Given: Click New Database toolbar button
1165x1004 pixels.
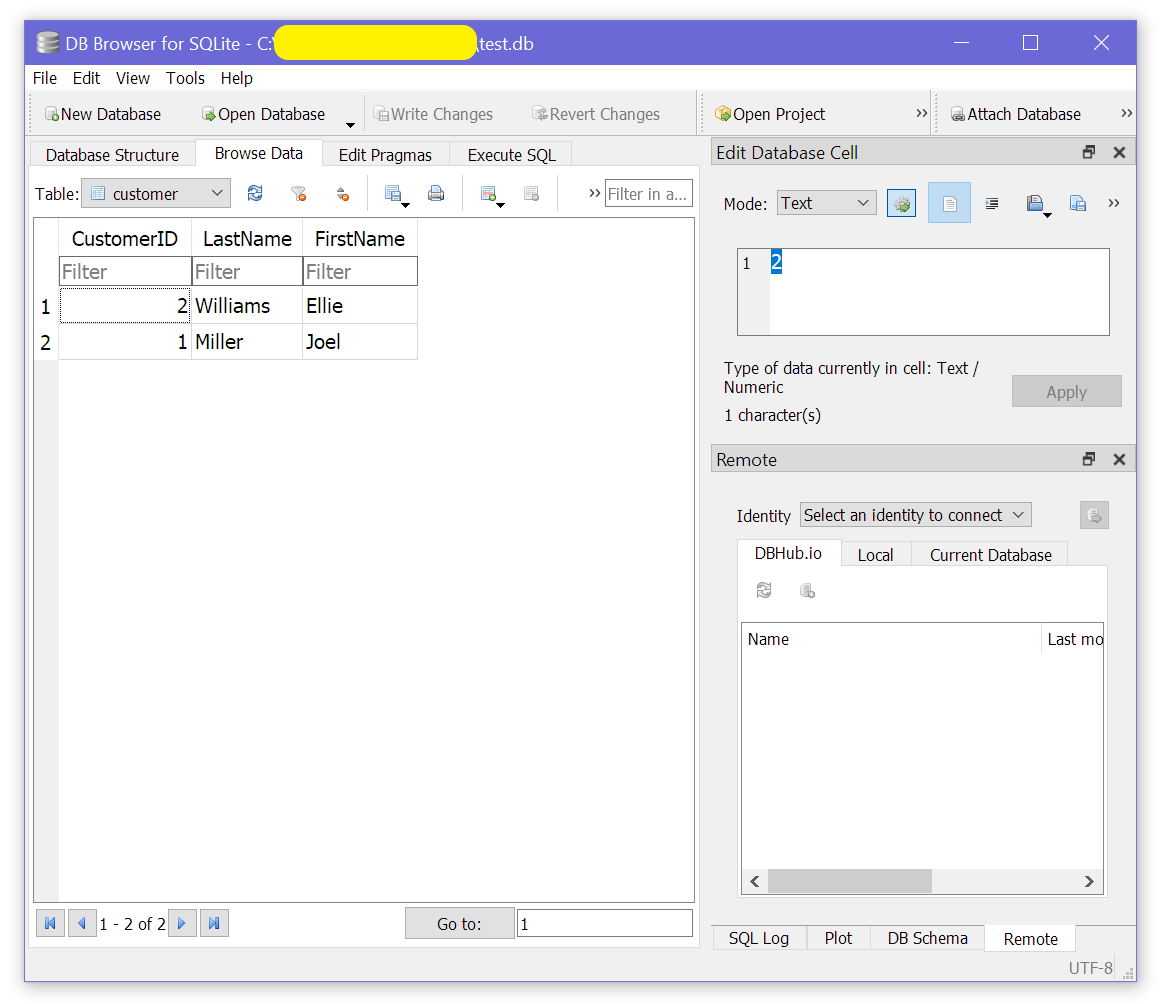Looking at the screenshot, I should coord(103,114).
